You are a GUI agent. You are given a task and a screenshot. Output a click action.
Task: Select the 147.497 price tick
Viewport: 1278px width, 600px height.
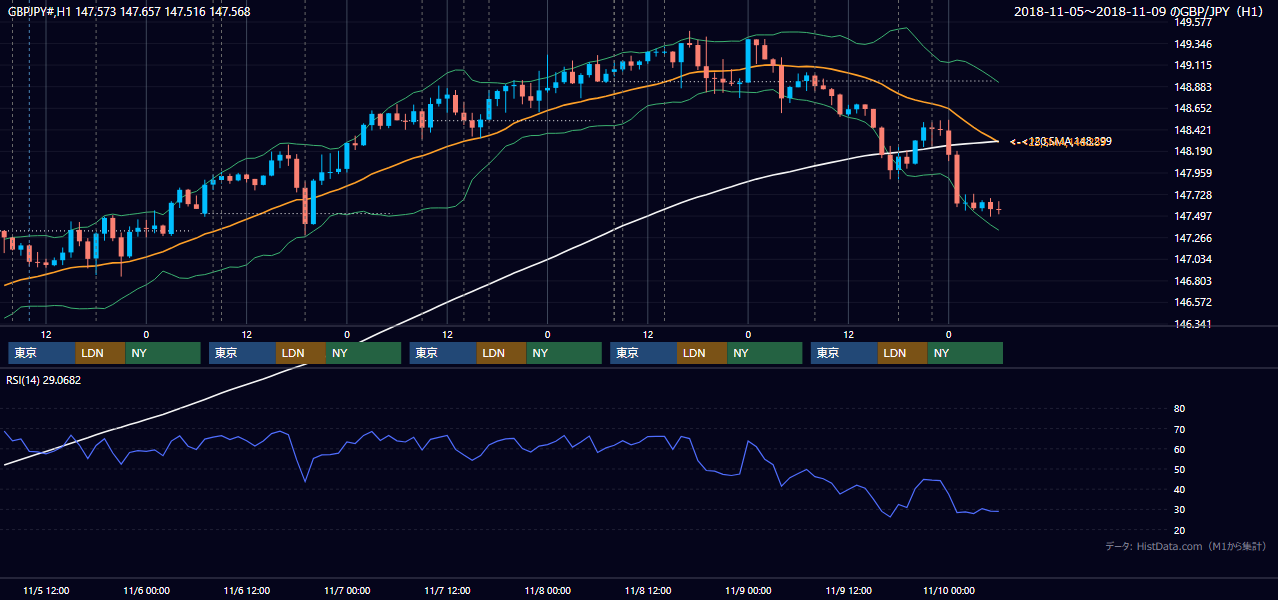1193,216
